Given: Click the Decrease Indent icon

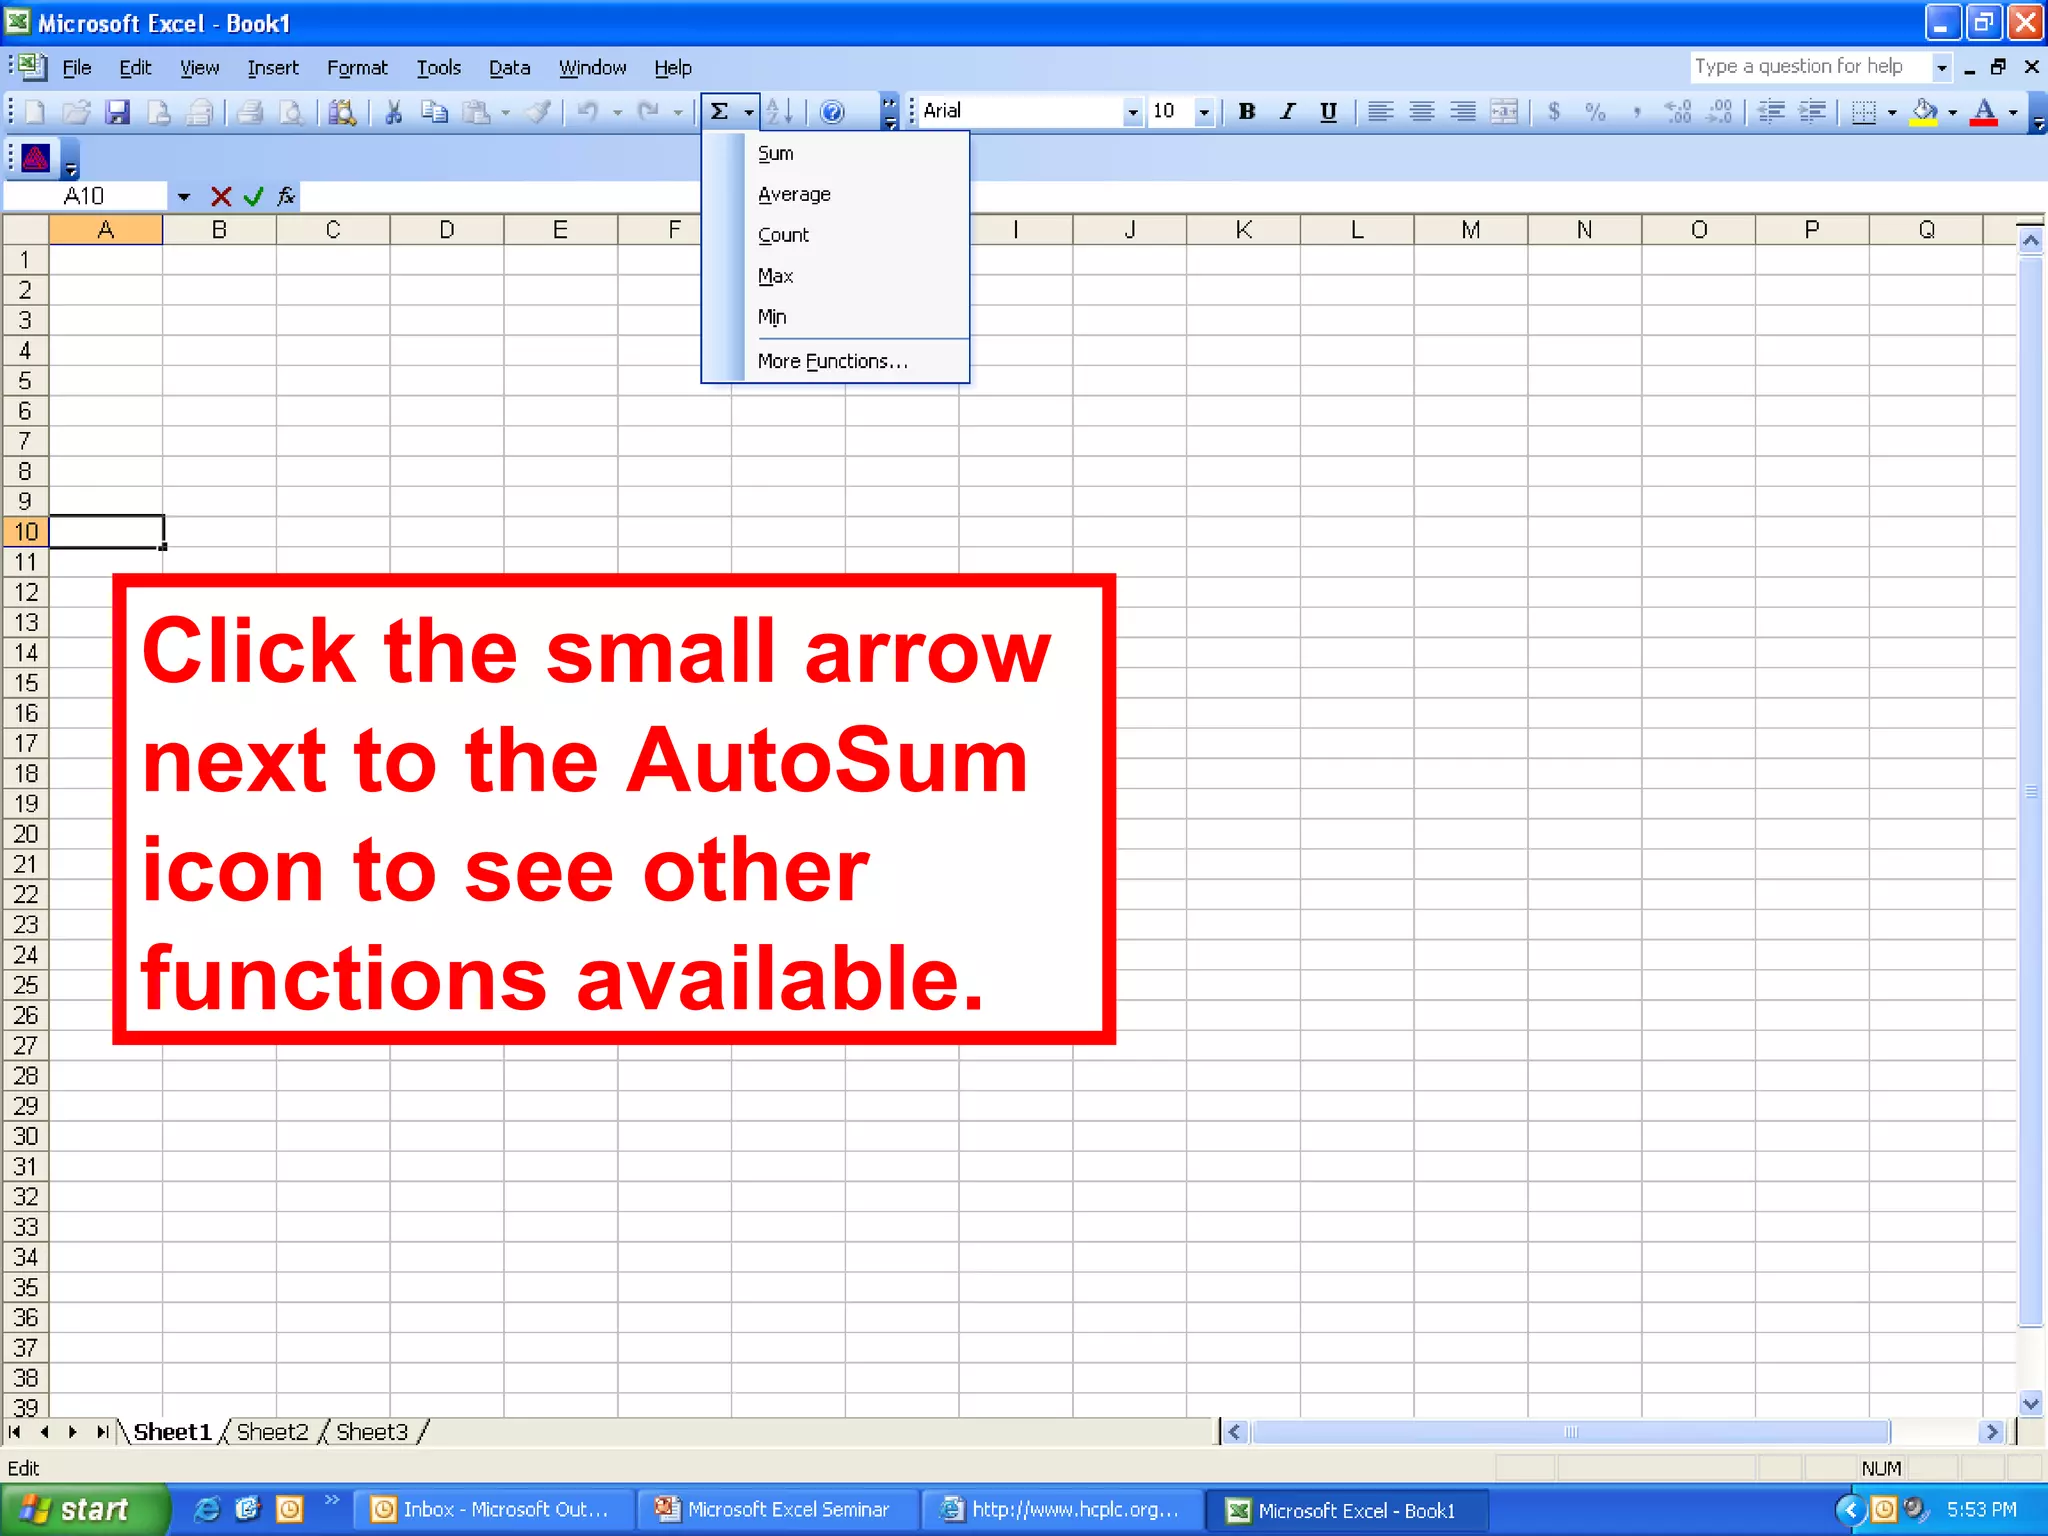Looking at the screenshot, I should (x=1771, y=112).
